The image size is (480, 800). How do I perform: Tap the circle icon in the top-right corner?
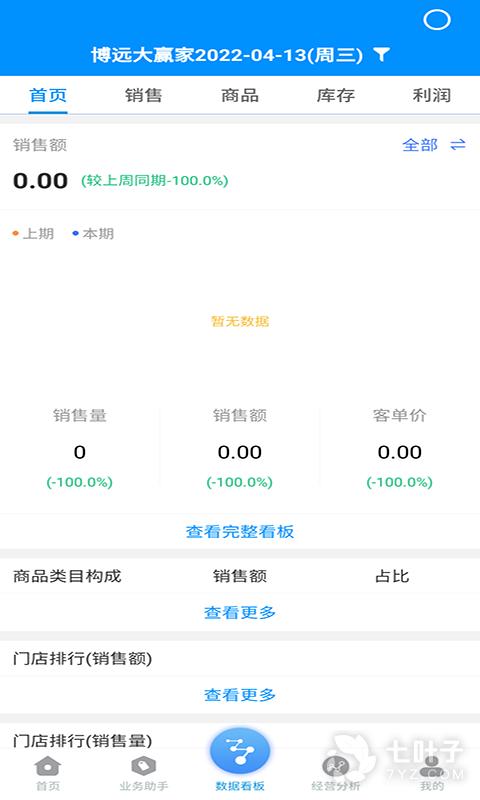point(437,20)
